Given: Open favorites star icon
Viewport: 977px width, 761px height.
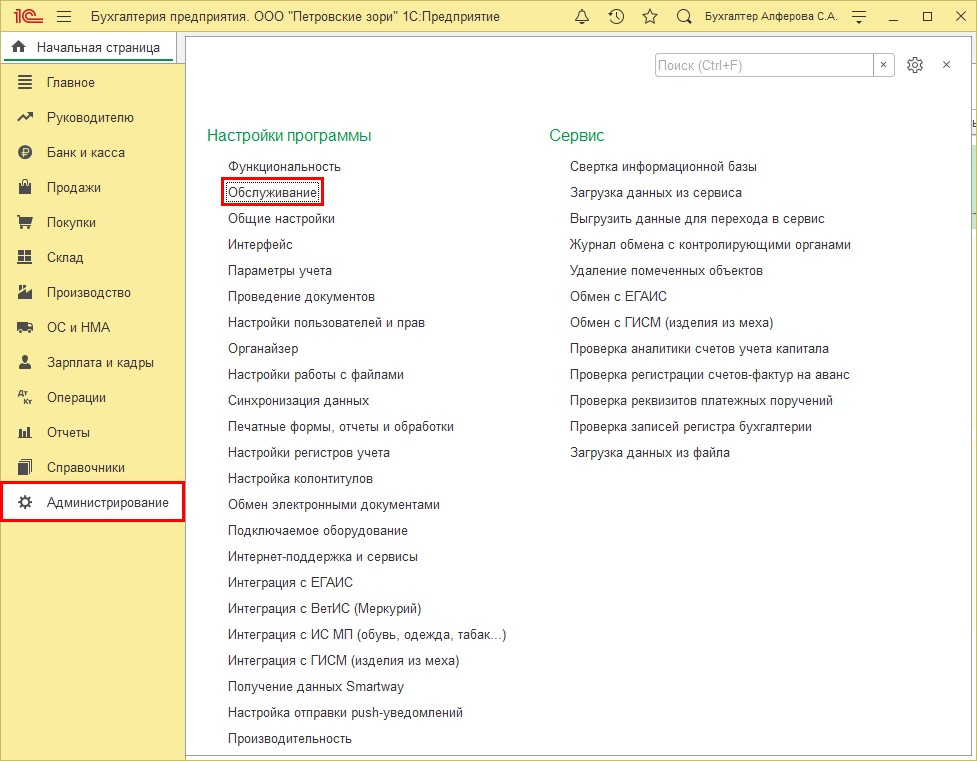Looking at the screenshot, I should (650, 17).
